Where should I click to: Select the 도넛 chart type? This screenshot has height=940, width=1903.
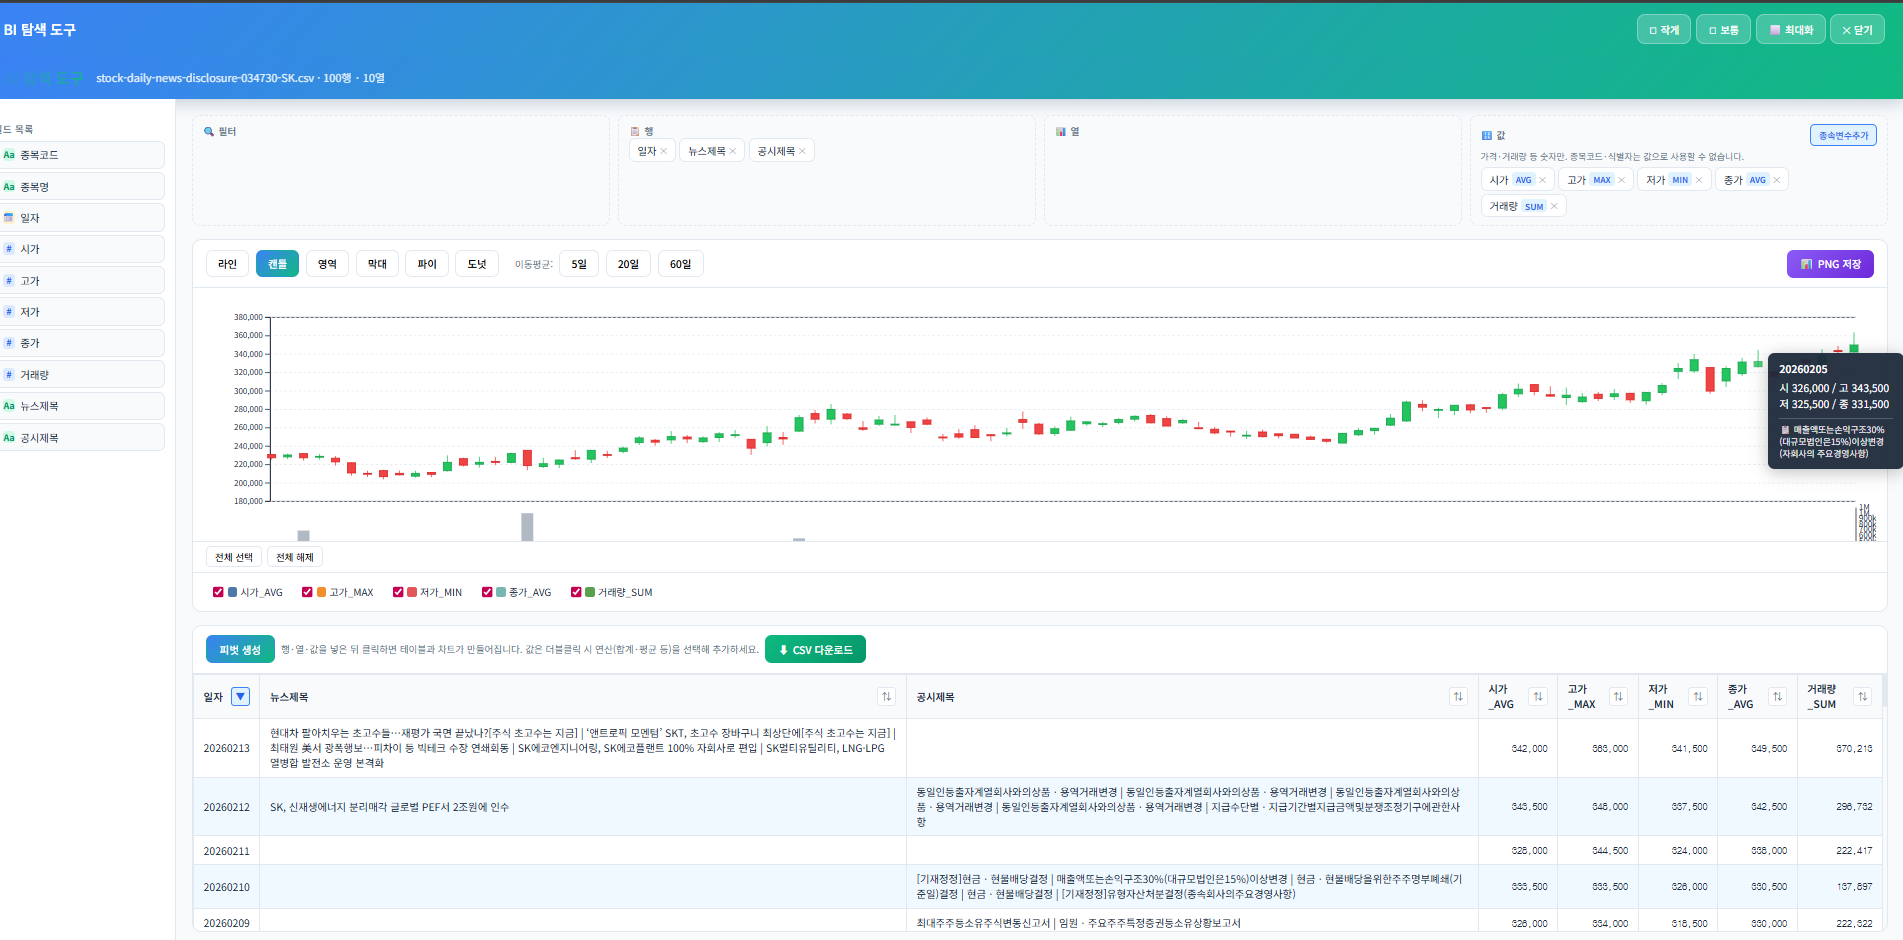[477, 264]
